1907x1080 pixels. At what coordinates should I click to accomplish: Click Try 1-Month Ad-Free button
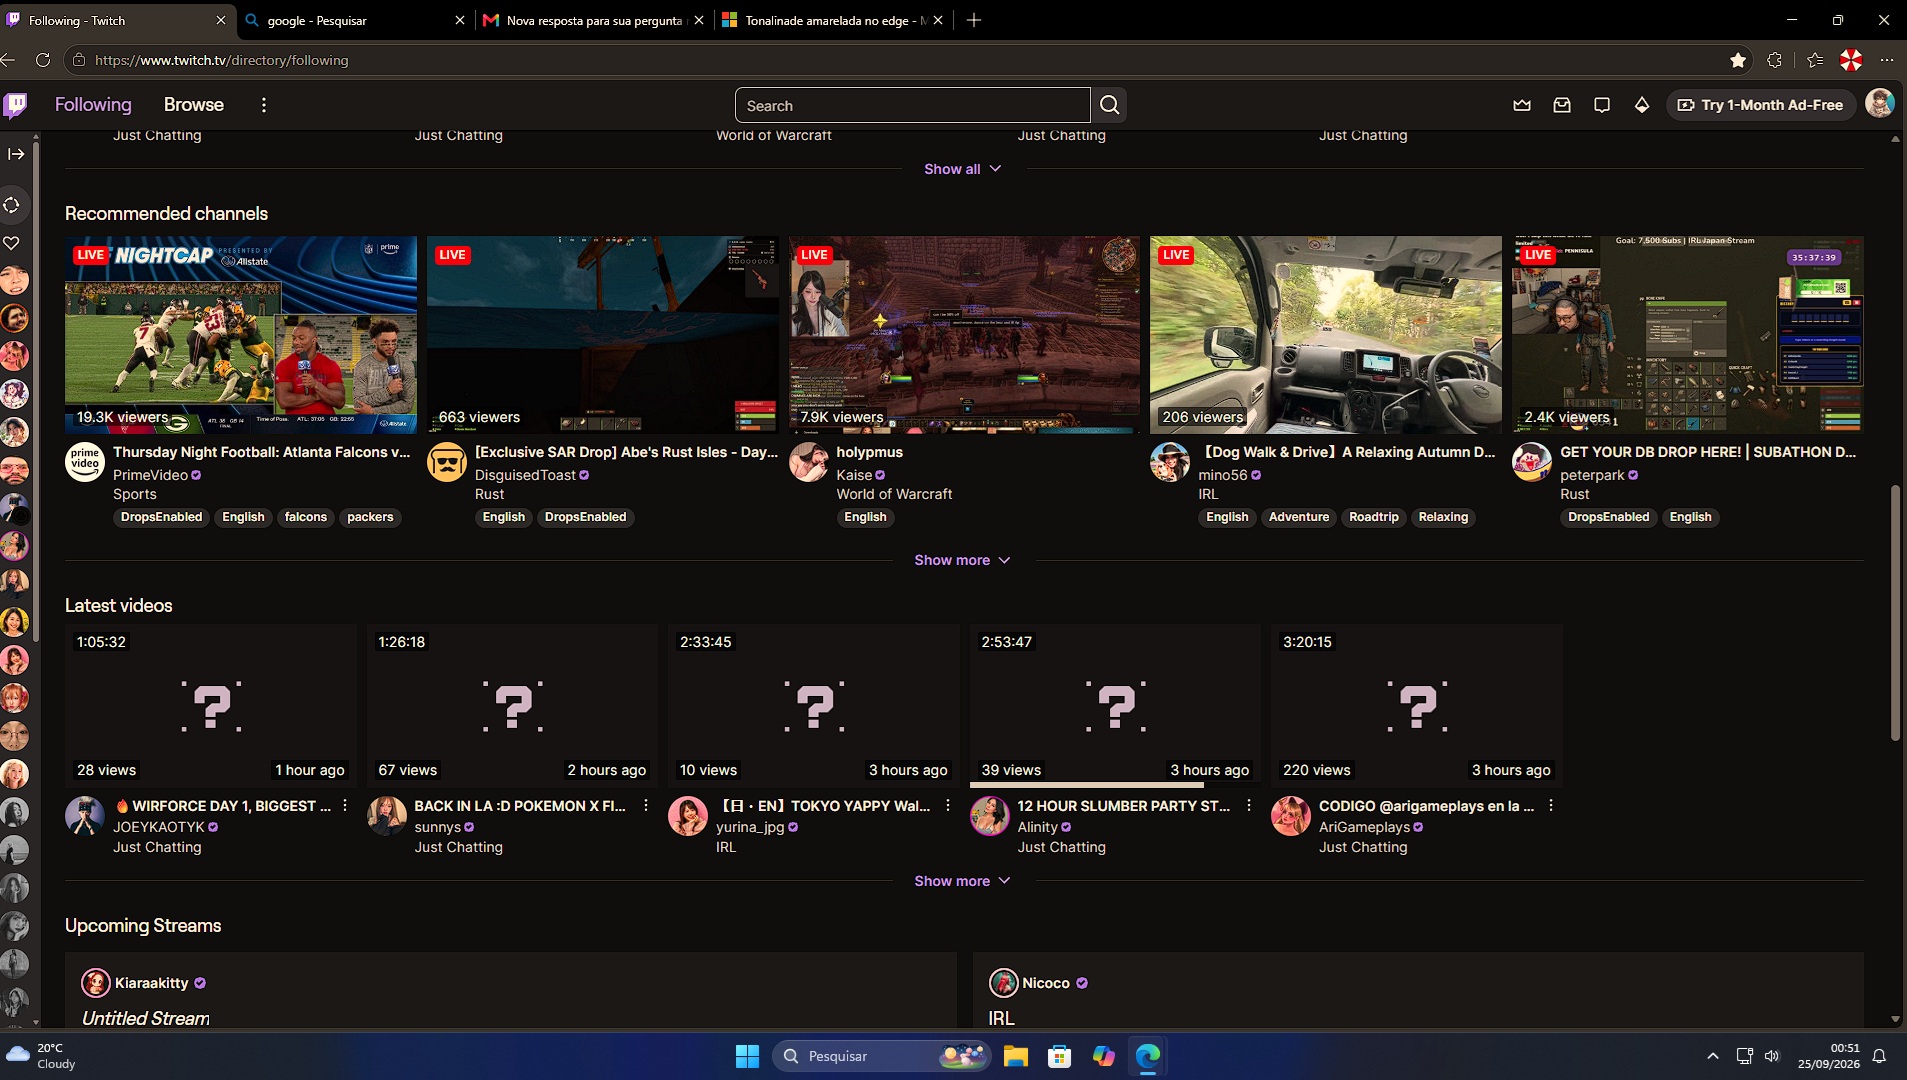pos(1761,105)
